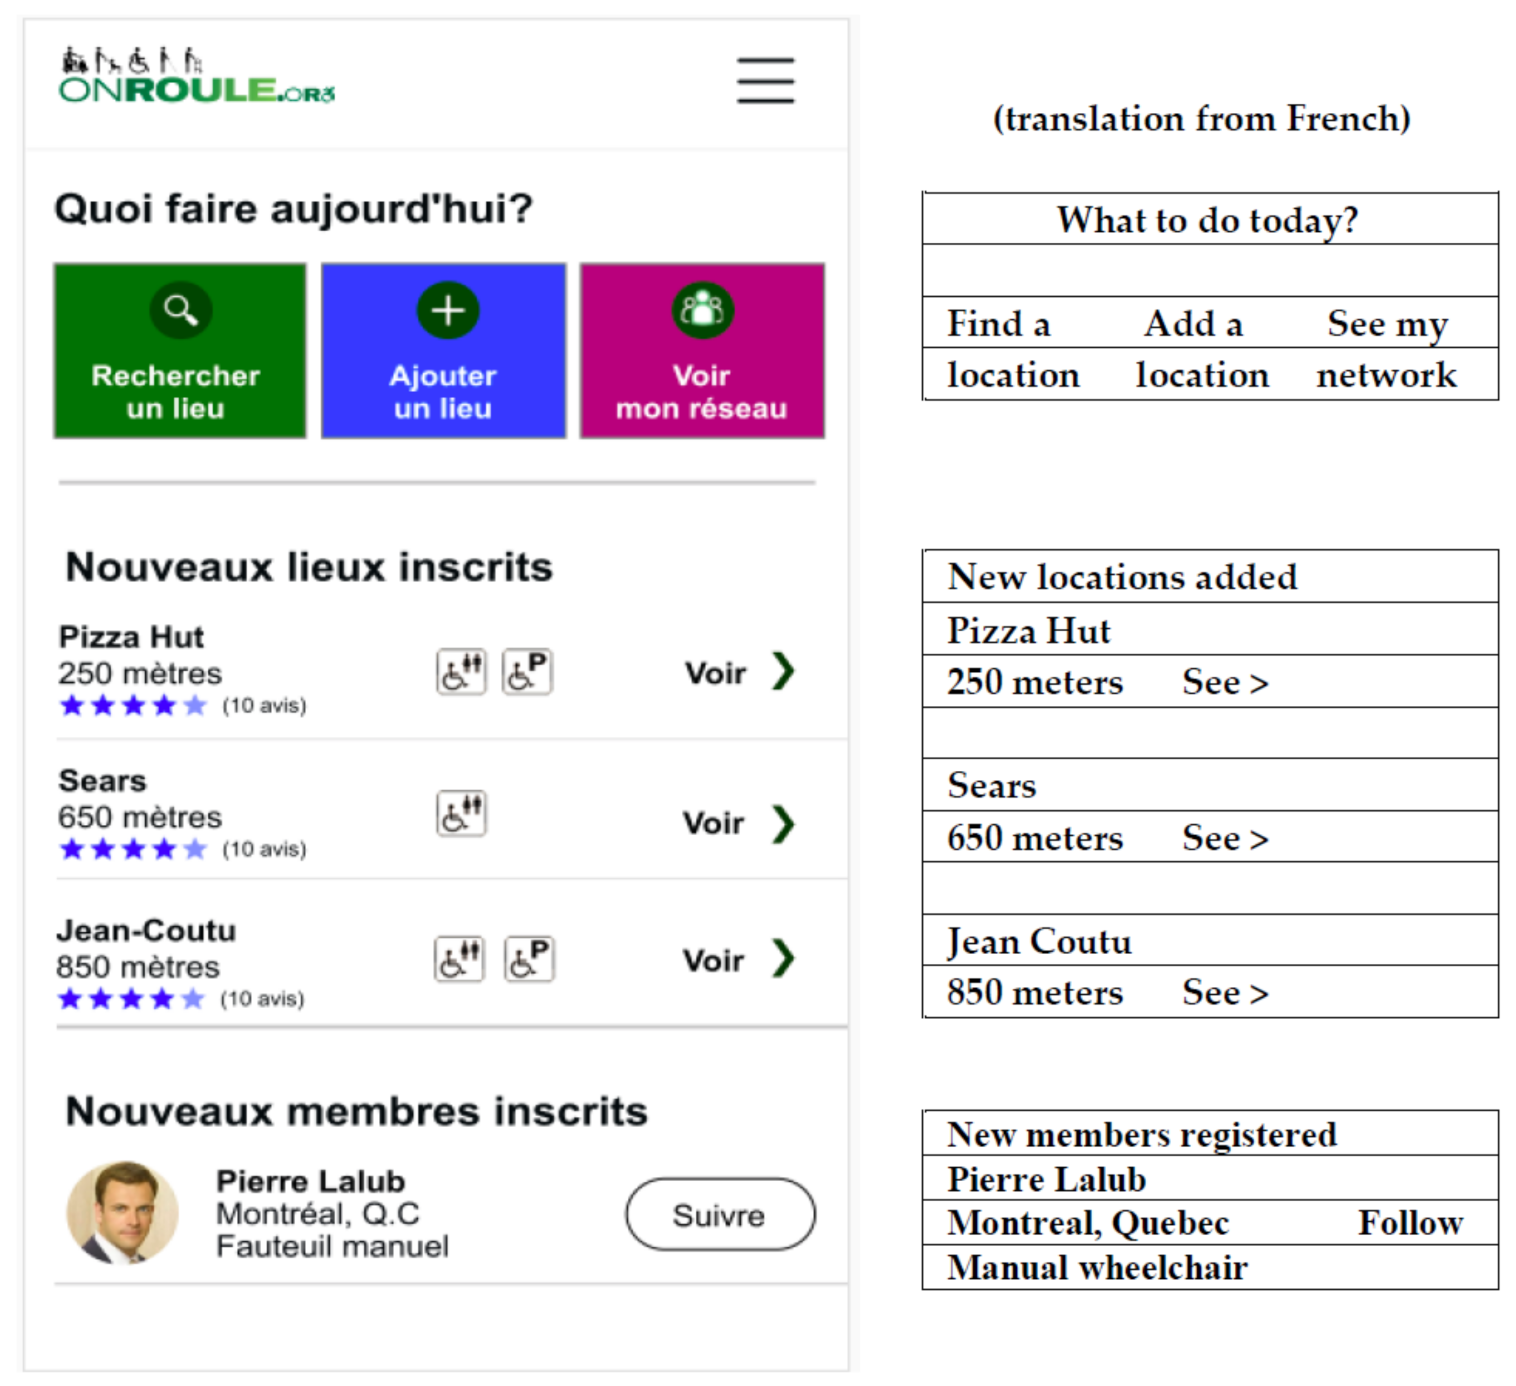This screenshot has height=1386, width=1516.
Task: Click Jean-Coutu star rating
Action: coord(131,999)
